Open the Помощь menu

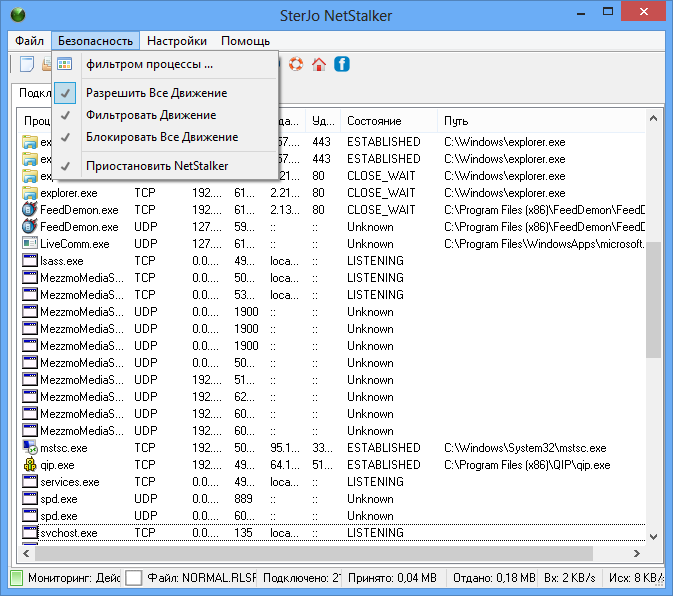point(246,41)
